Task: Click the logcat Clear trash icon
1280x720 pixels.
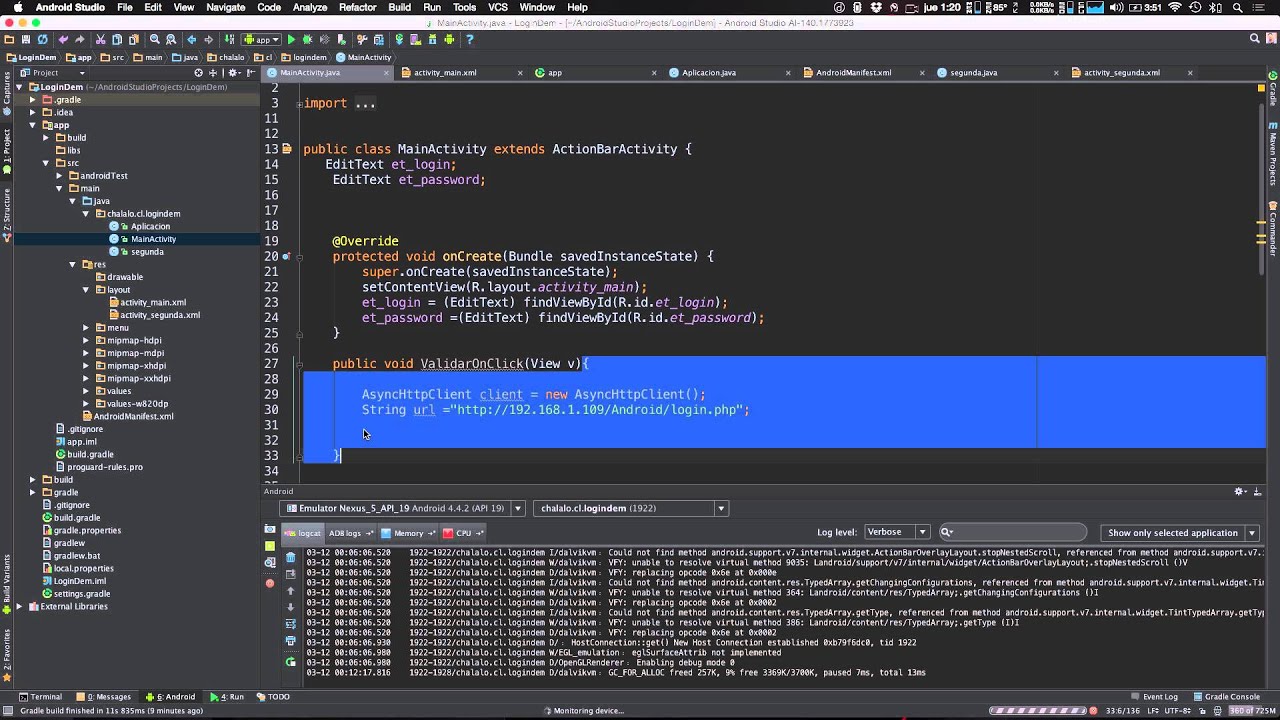Action: [x=291, y=558]
